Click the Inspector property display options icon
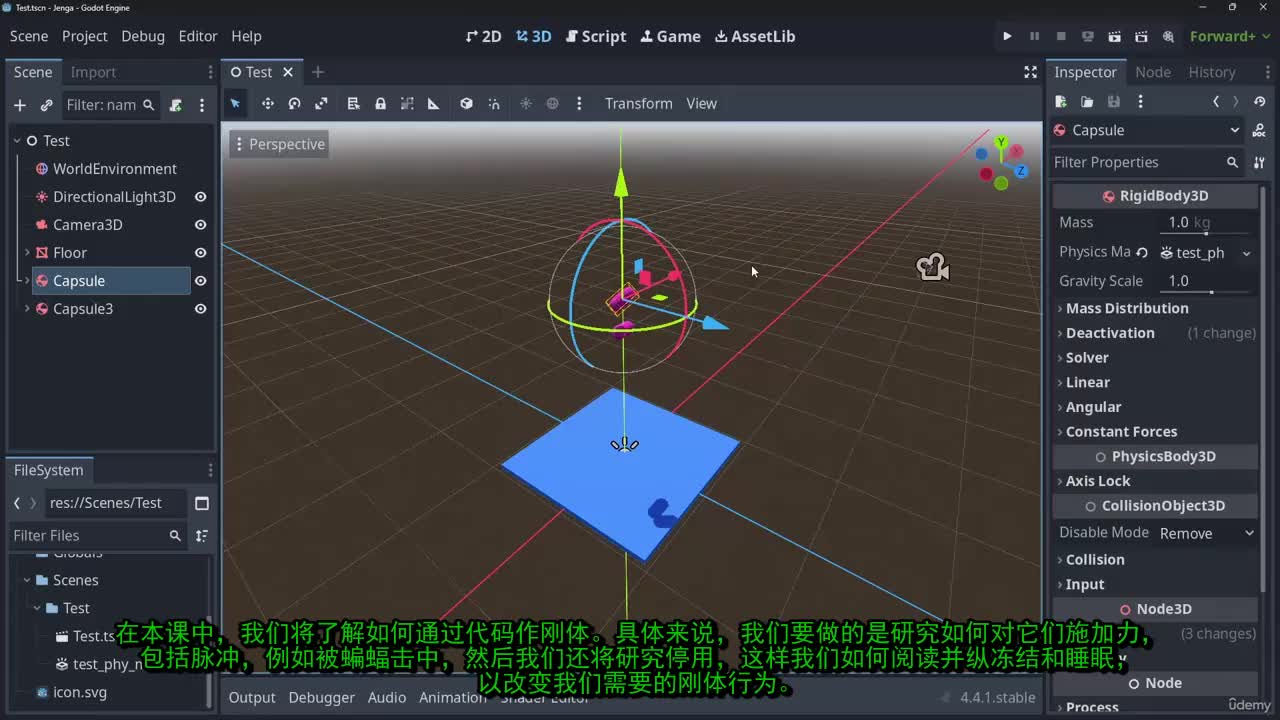 pyautogui.click(x=1259, y=162)
